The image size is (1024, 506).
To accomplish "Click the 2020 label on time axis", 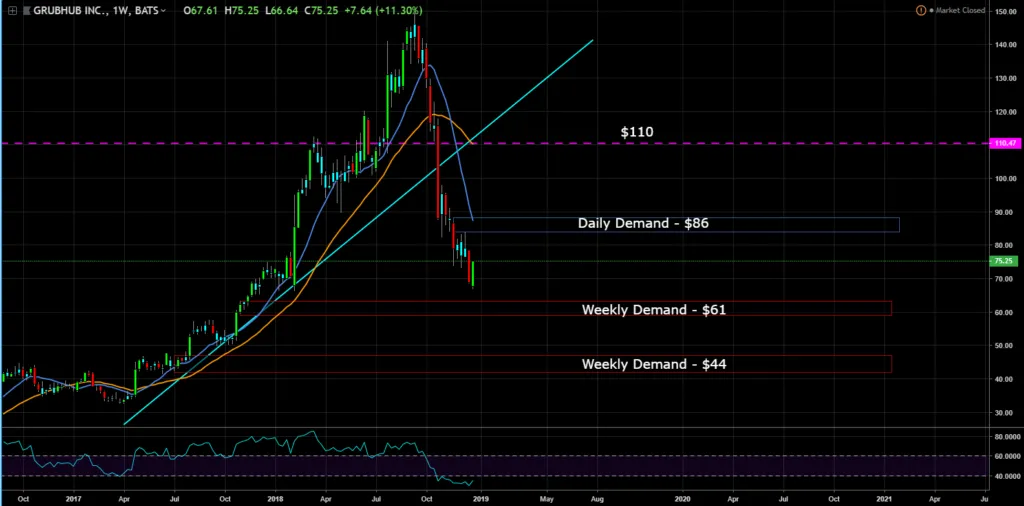I will click(682, 496).
